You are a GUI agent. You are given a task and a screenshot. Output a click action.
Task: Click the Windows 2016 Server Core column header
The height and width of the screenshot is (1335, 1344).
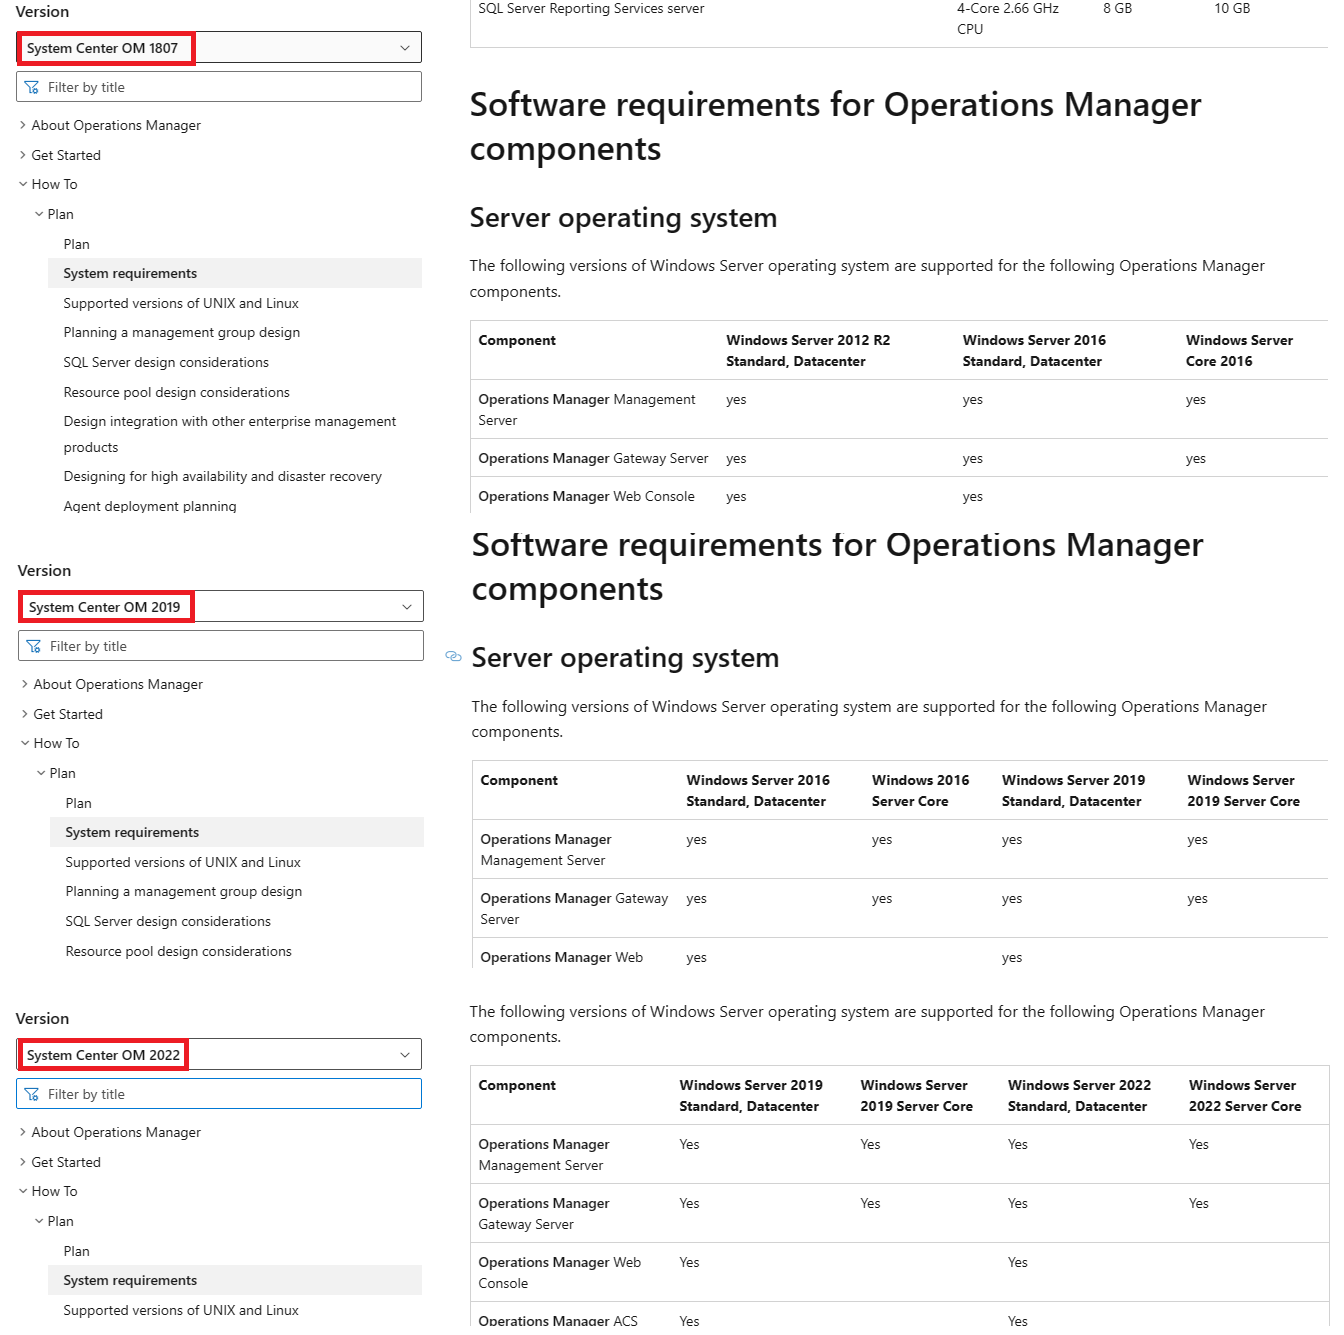tap(920, 791)
